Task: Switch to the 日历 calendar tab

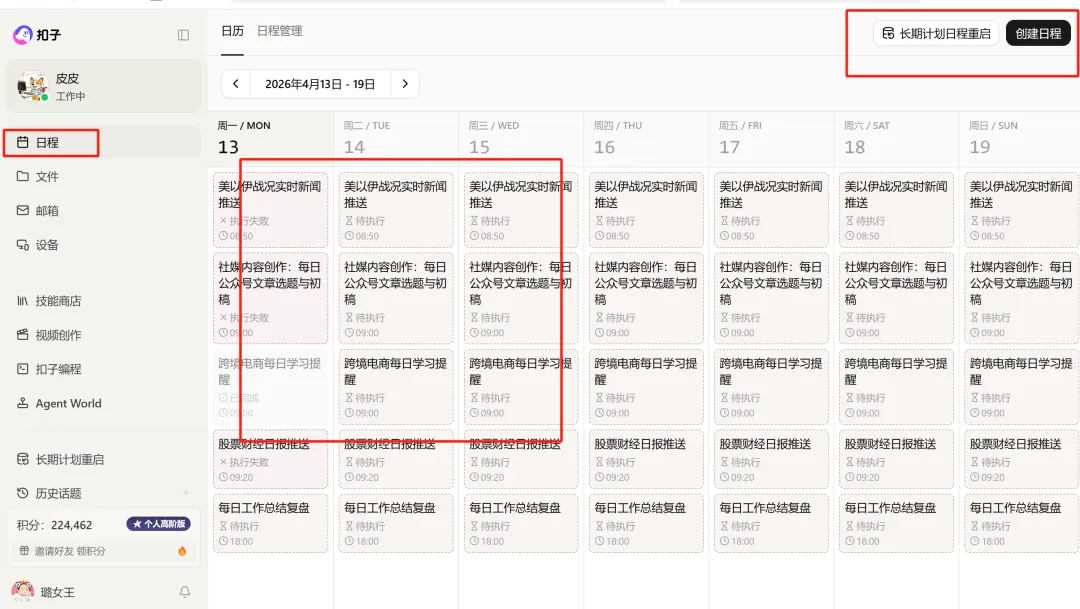Action: coord(232,31)
